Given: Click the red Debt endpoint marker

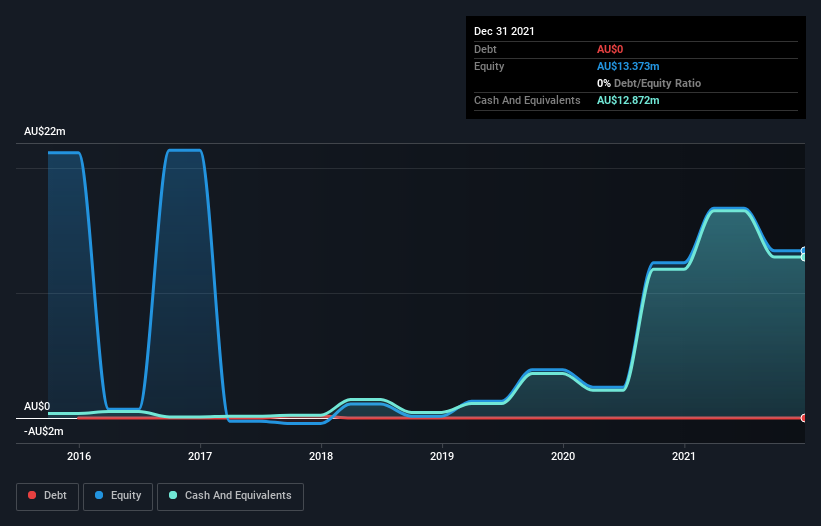Looking at the screenshot, I should click(x=804, y=418).
